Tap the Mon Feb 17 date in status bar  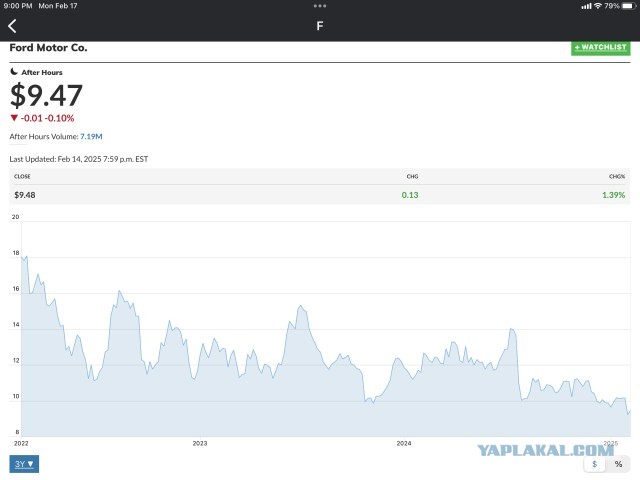pyautogui.click(x=58, y=6)
